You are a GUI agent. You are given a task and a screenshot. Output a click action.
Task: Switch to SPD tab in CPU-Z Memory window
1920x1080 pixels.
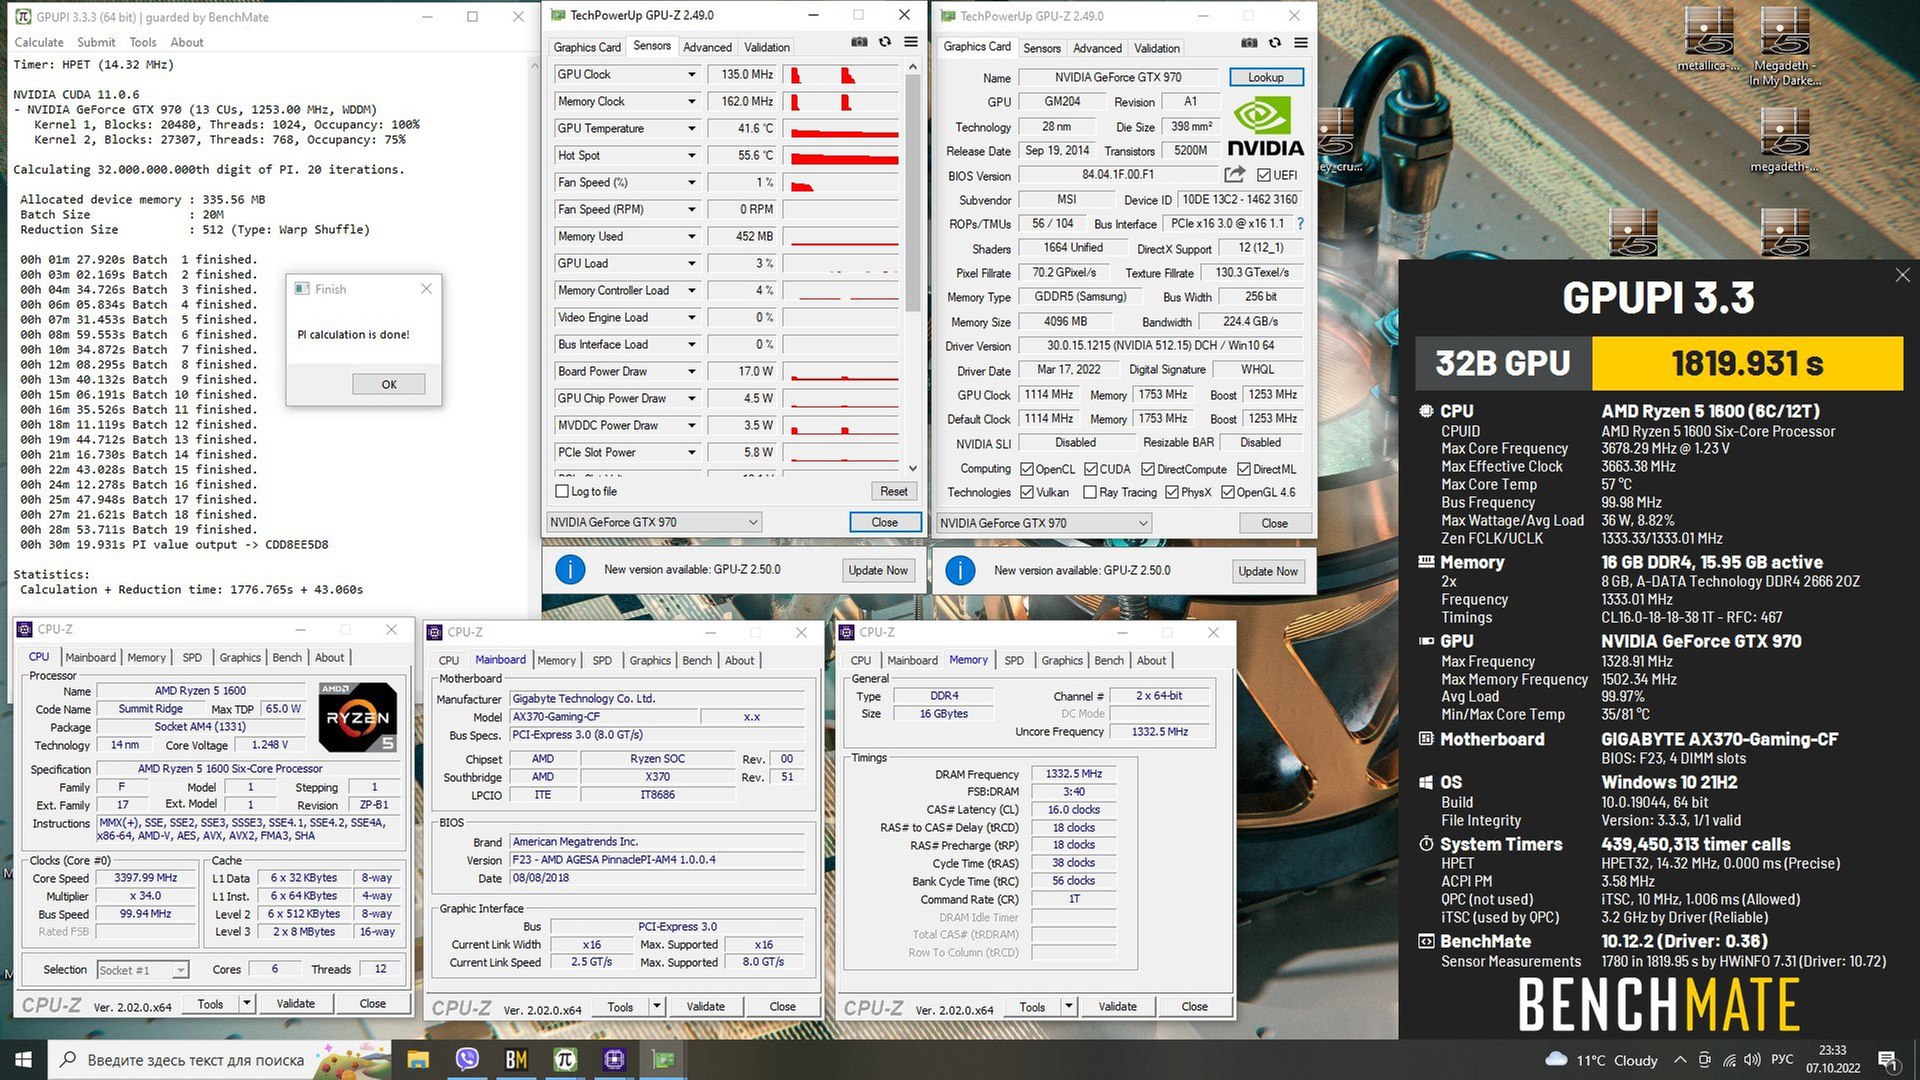1014,660
